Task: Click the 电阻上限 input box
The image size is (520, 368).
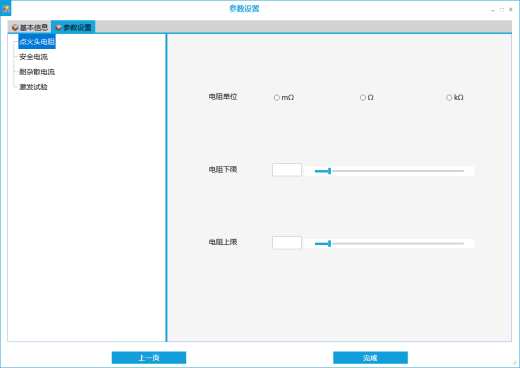Action: coord(287,243)
